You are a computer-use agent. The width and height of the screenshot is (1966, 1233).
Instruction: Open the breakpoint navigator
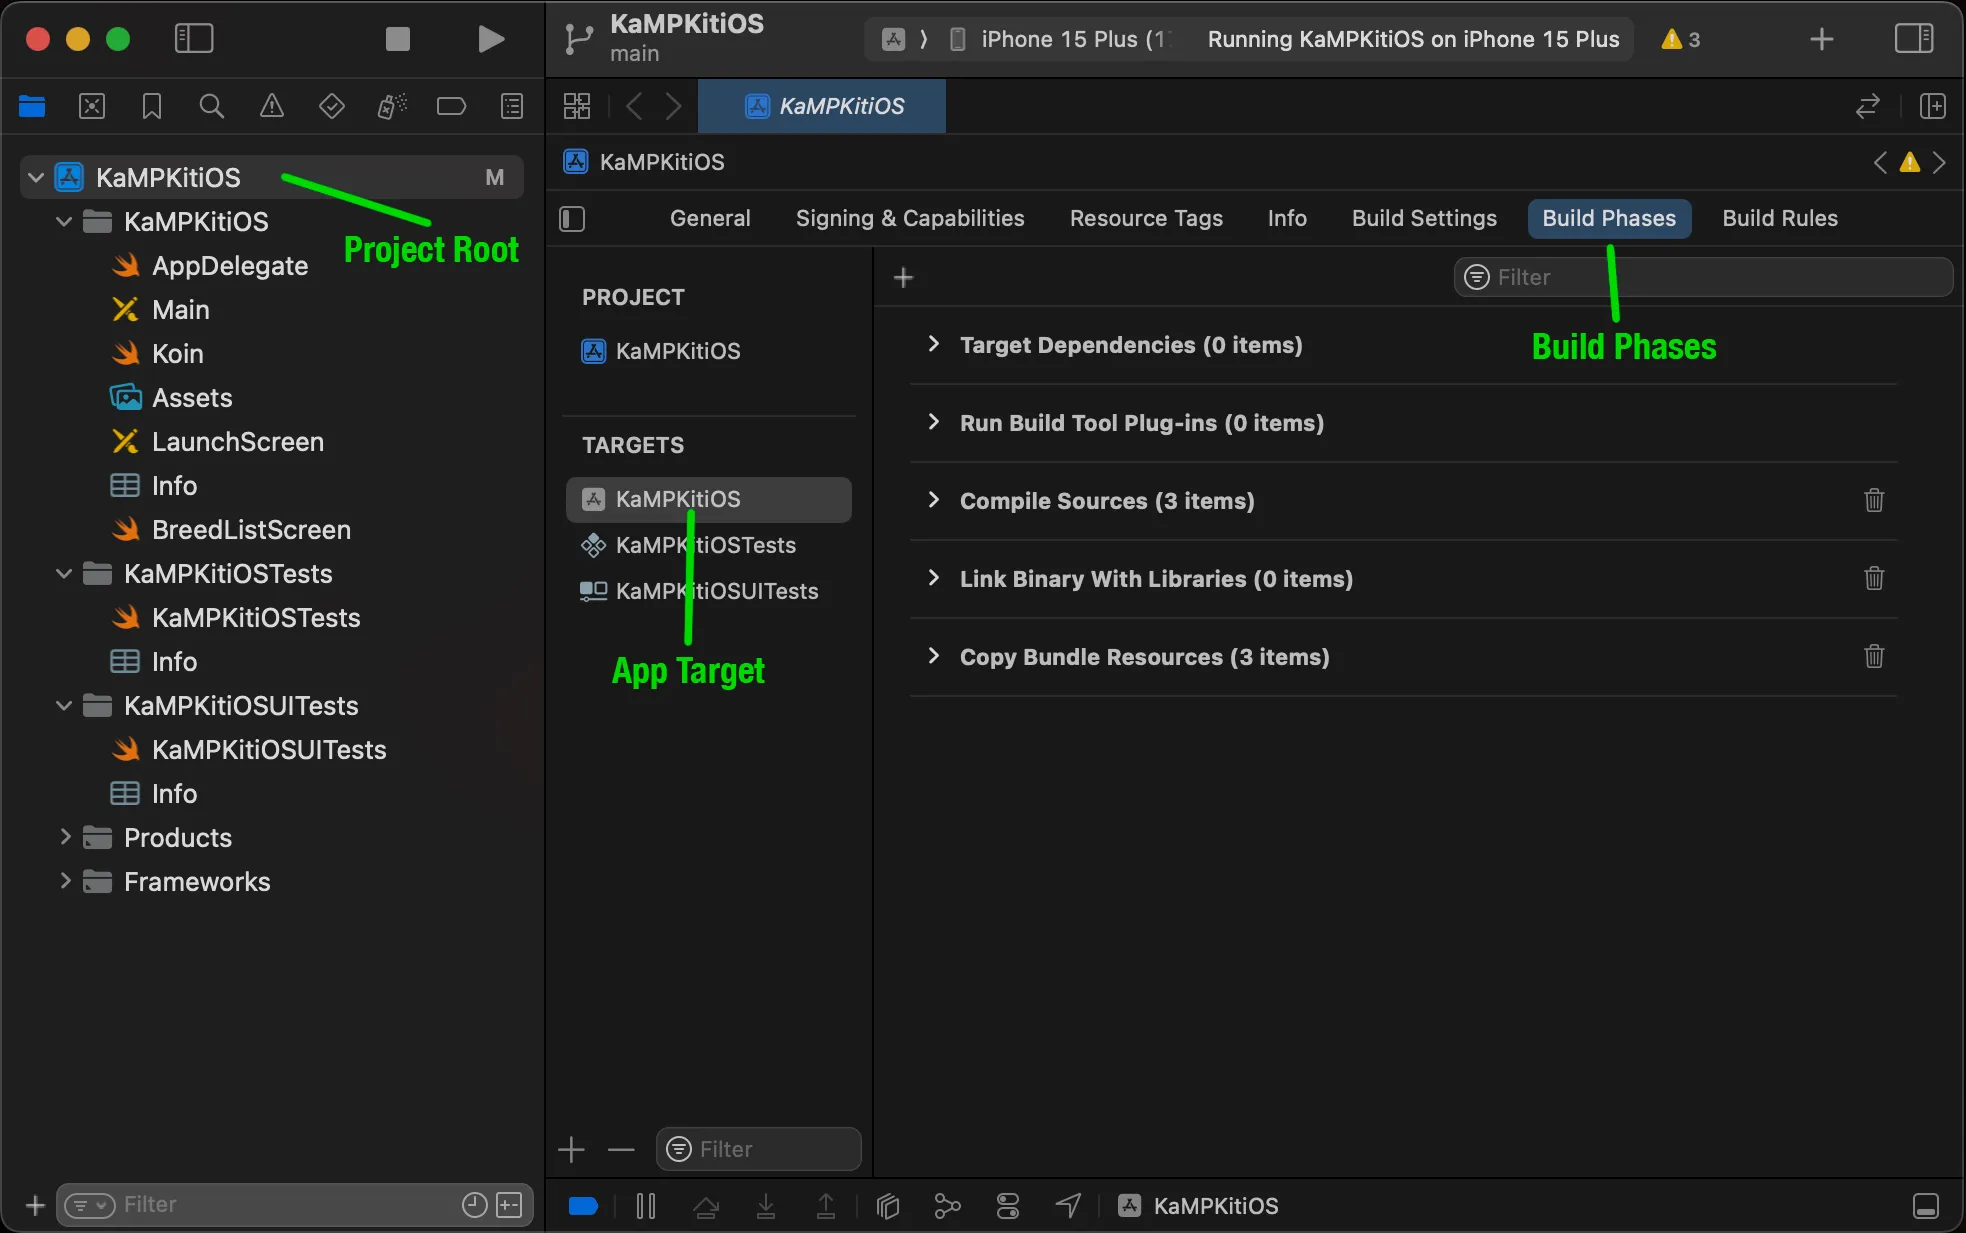(x=452, y=106)
